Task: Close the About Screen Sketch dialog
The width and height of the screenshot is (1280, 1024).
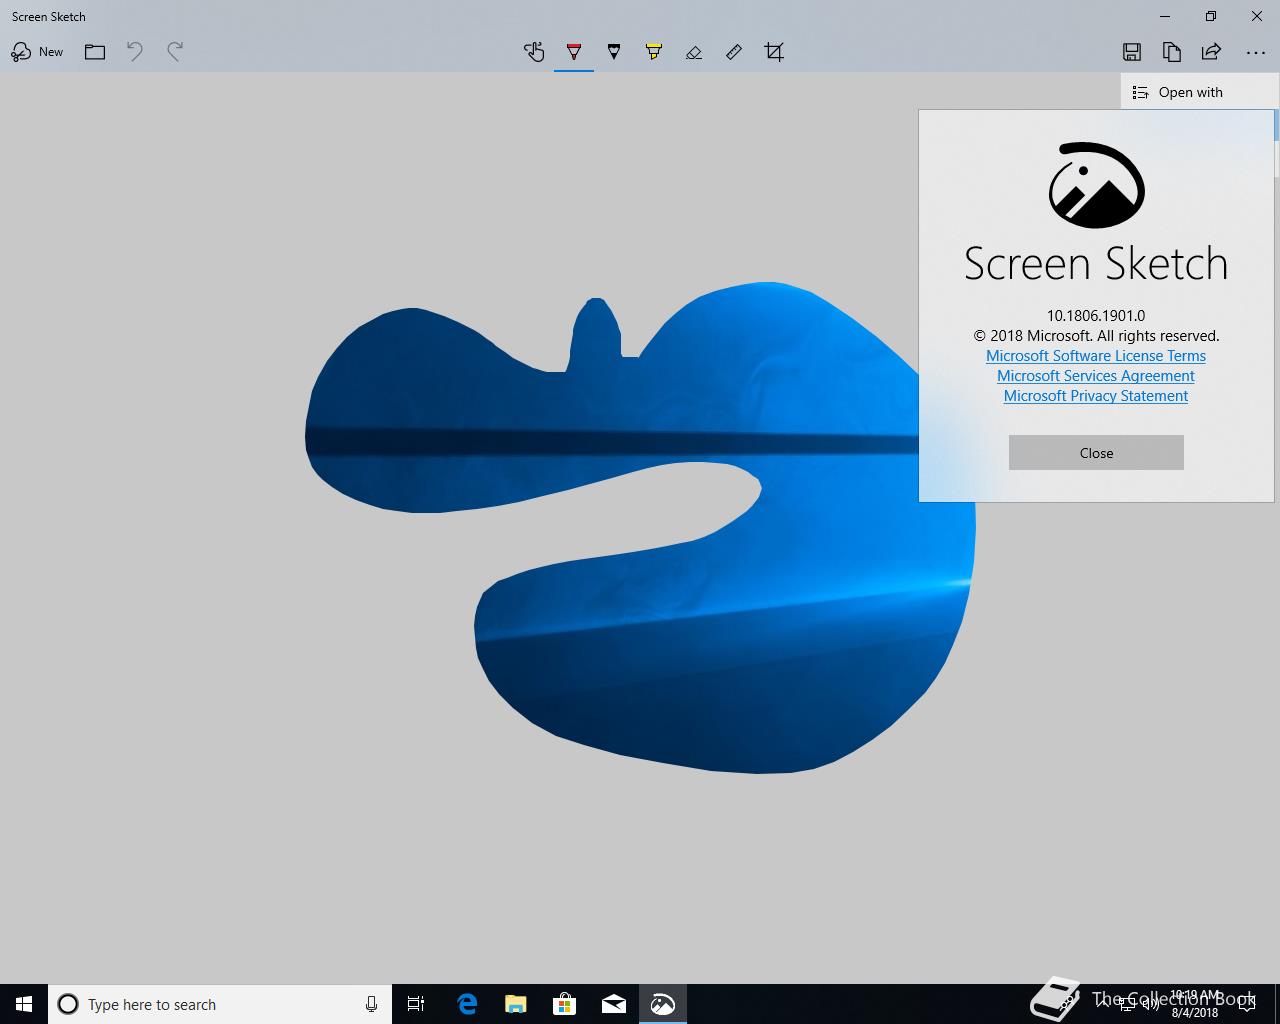Action: pyautogui.click(x=1096, y=453)
